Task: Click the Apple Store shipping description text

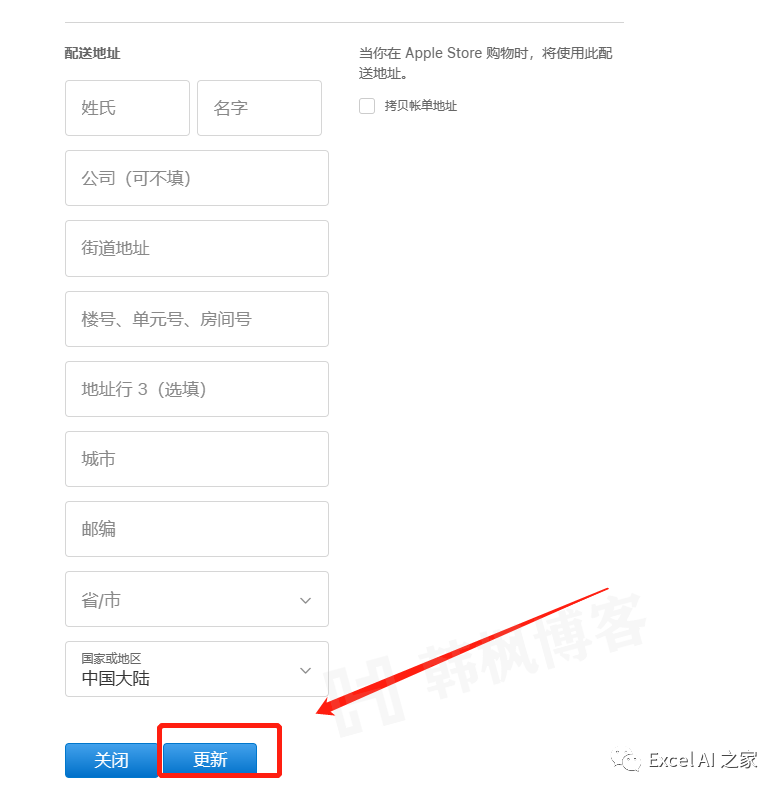Action: [x=486, y=63]
